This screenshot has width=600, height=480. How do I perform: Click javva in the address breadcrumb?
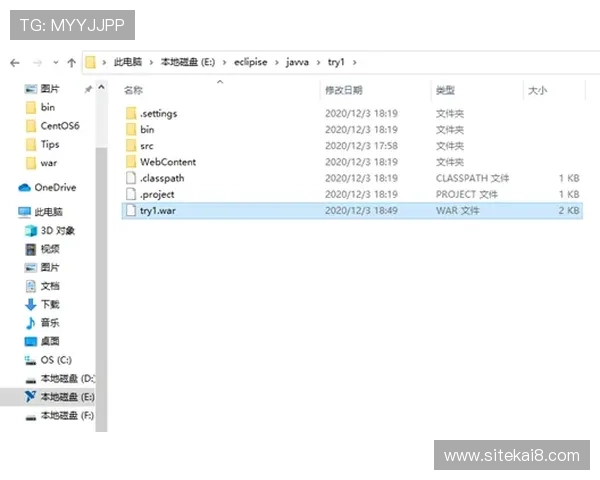point(297,62)
